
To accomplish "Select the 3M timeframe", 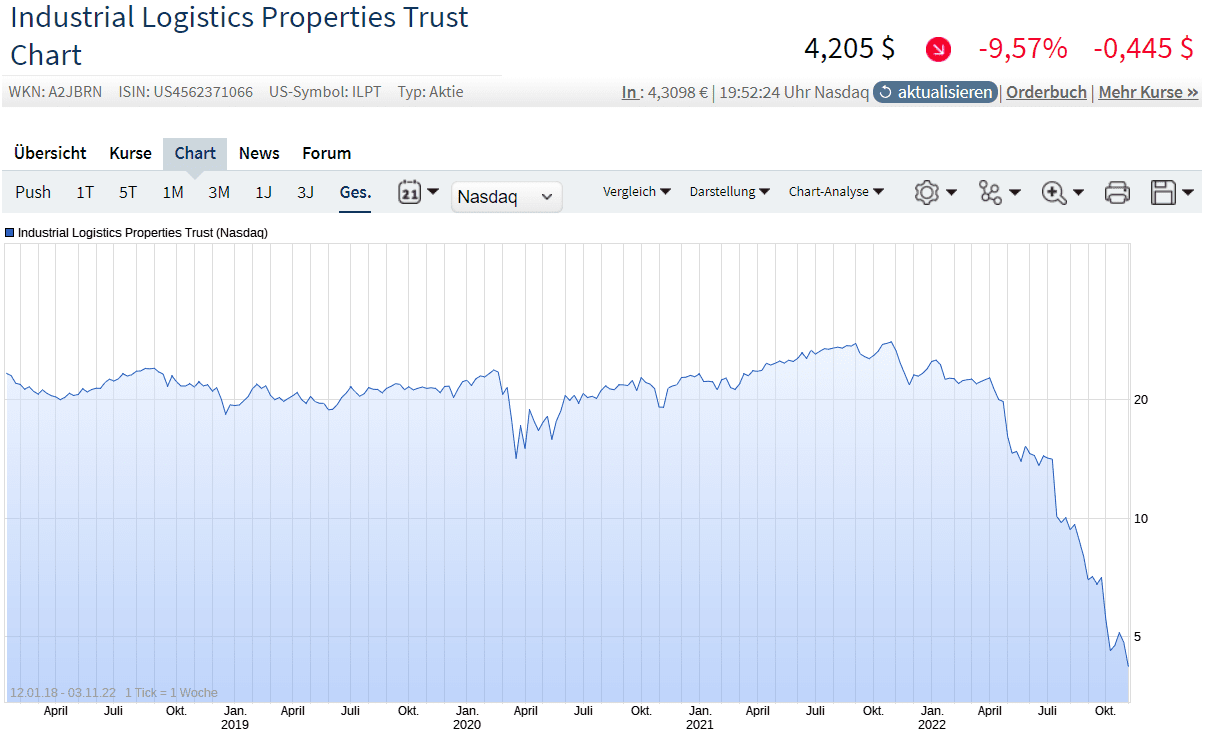I will (219, 192).
